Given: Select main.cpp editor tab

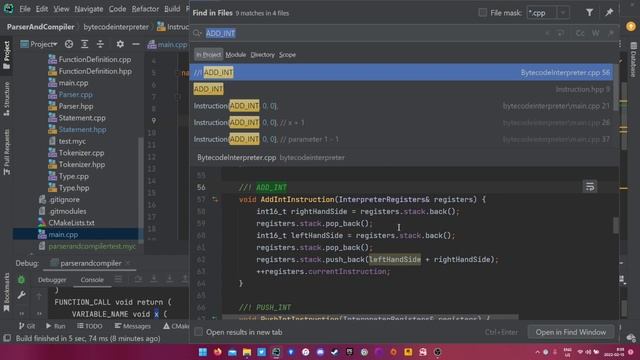Looking at the screenshot, I should point(167,44).
